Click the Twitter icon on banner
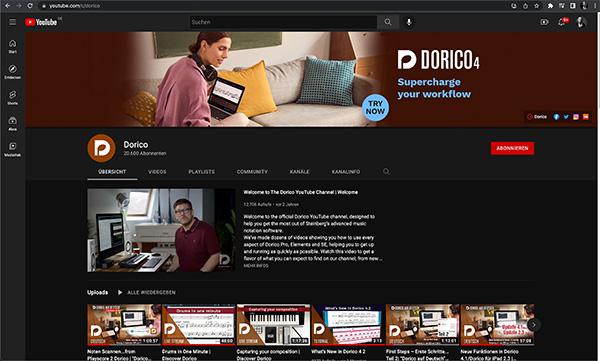This screenshot has width=600, height=361. pos(566,117)
